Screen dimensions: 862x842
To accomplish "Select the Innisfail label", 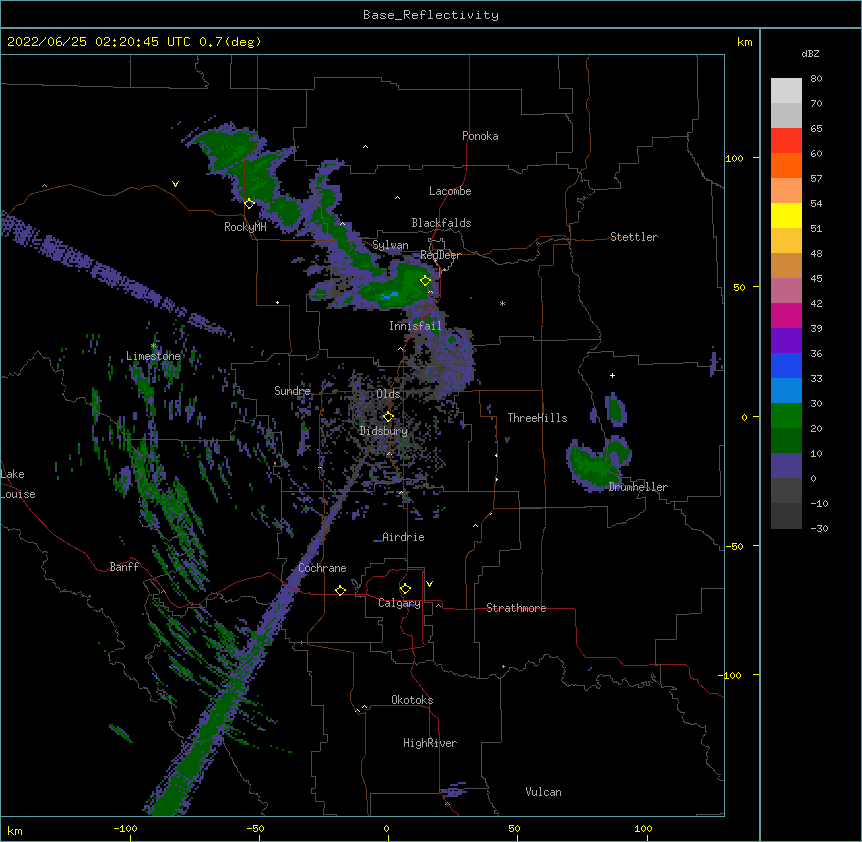I will [x=415, y=326].
